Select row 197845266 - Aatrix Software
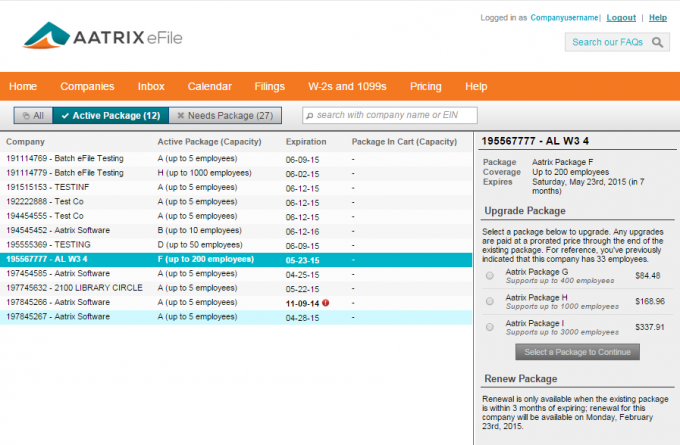 pos(236,302)
